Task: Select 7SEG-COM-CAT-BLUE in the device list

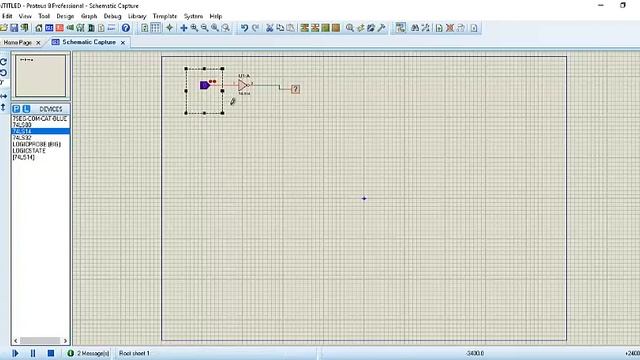Action: click(40, 118)
